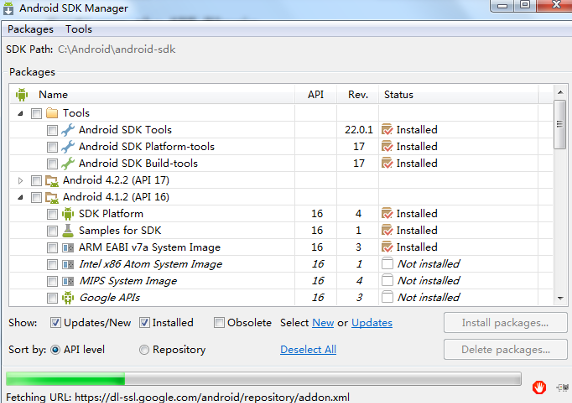This screenshot has height=403, width=572.
Task: Click the green Android SDK Build-tools wrench icon
Action: click(x=68, y=163)
